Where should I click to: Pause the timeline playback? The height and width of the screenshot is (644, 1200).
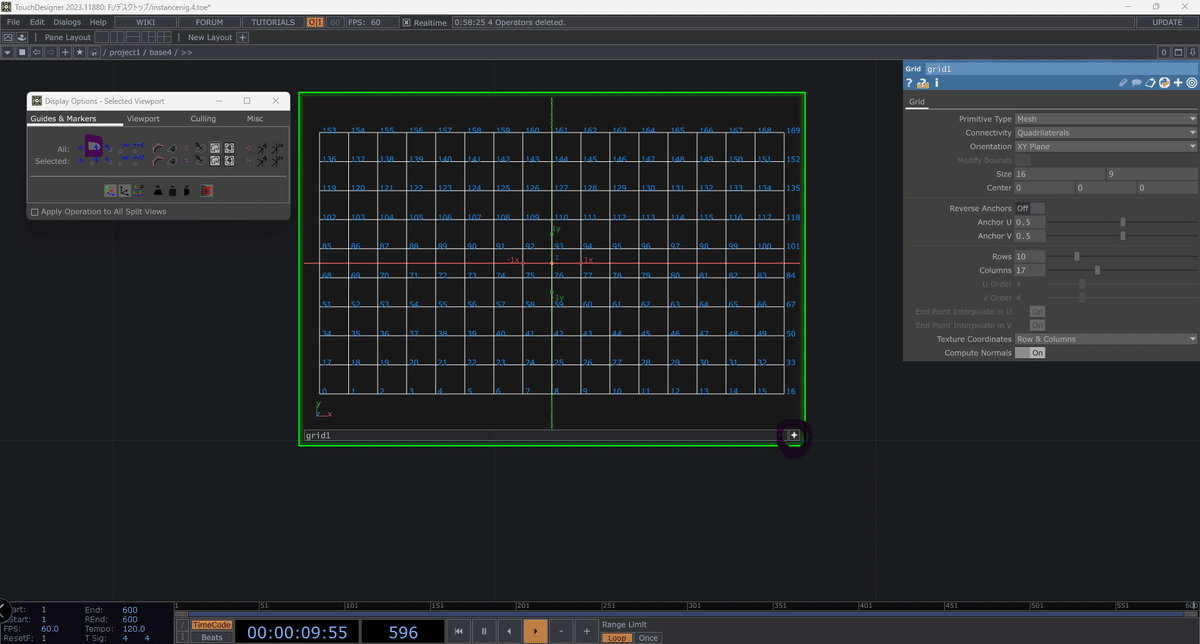[484, 631]
